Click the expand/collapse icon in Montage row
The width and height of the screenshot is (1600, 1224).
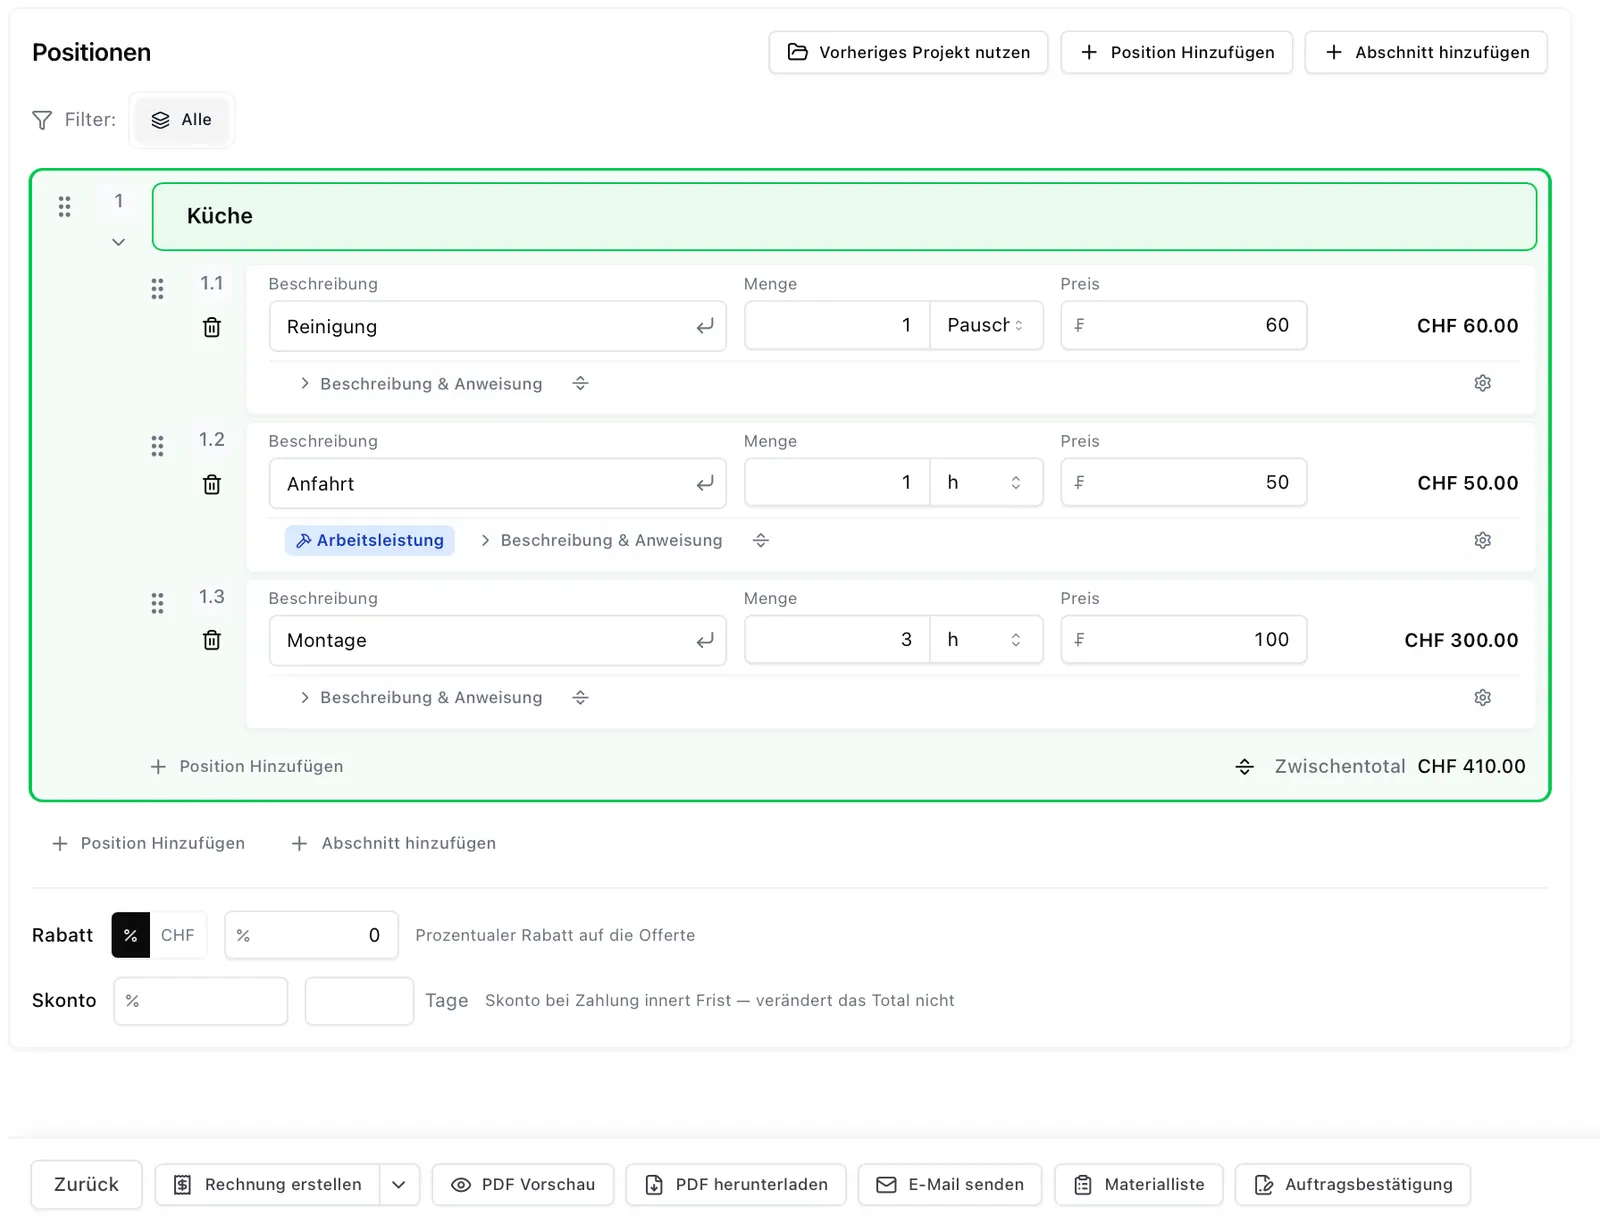pyautogui.click(x=580, y=697)
